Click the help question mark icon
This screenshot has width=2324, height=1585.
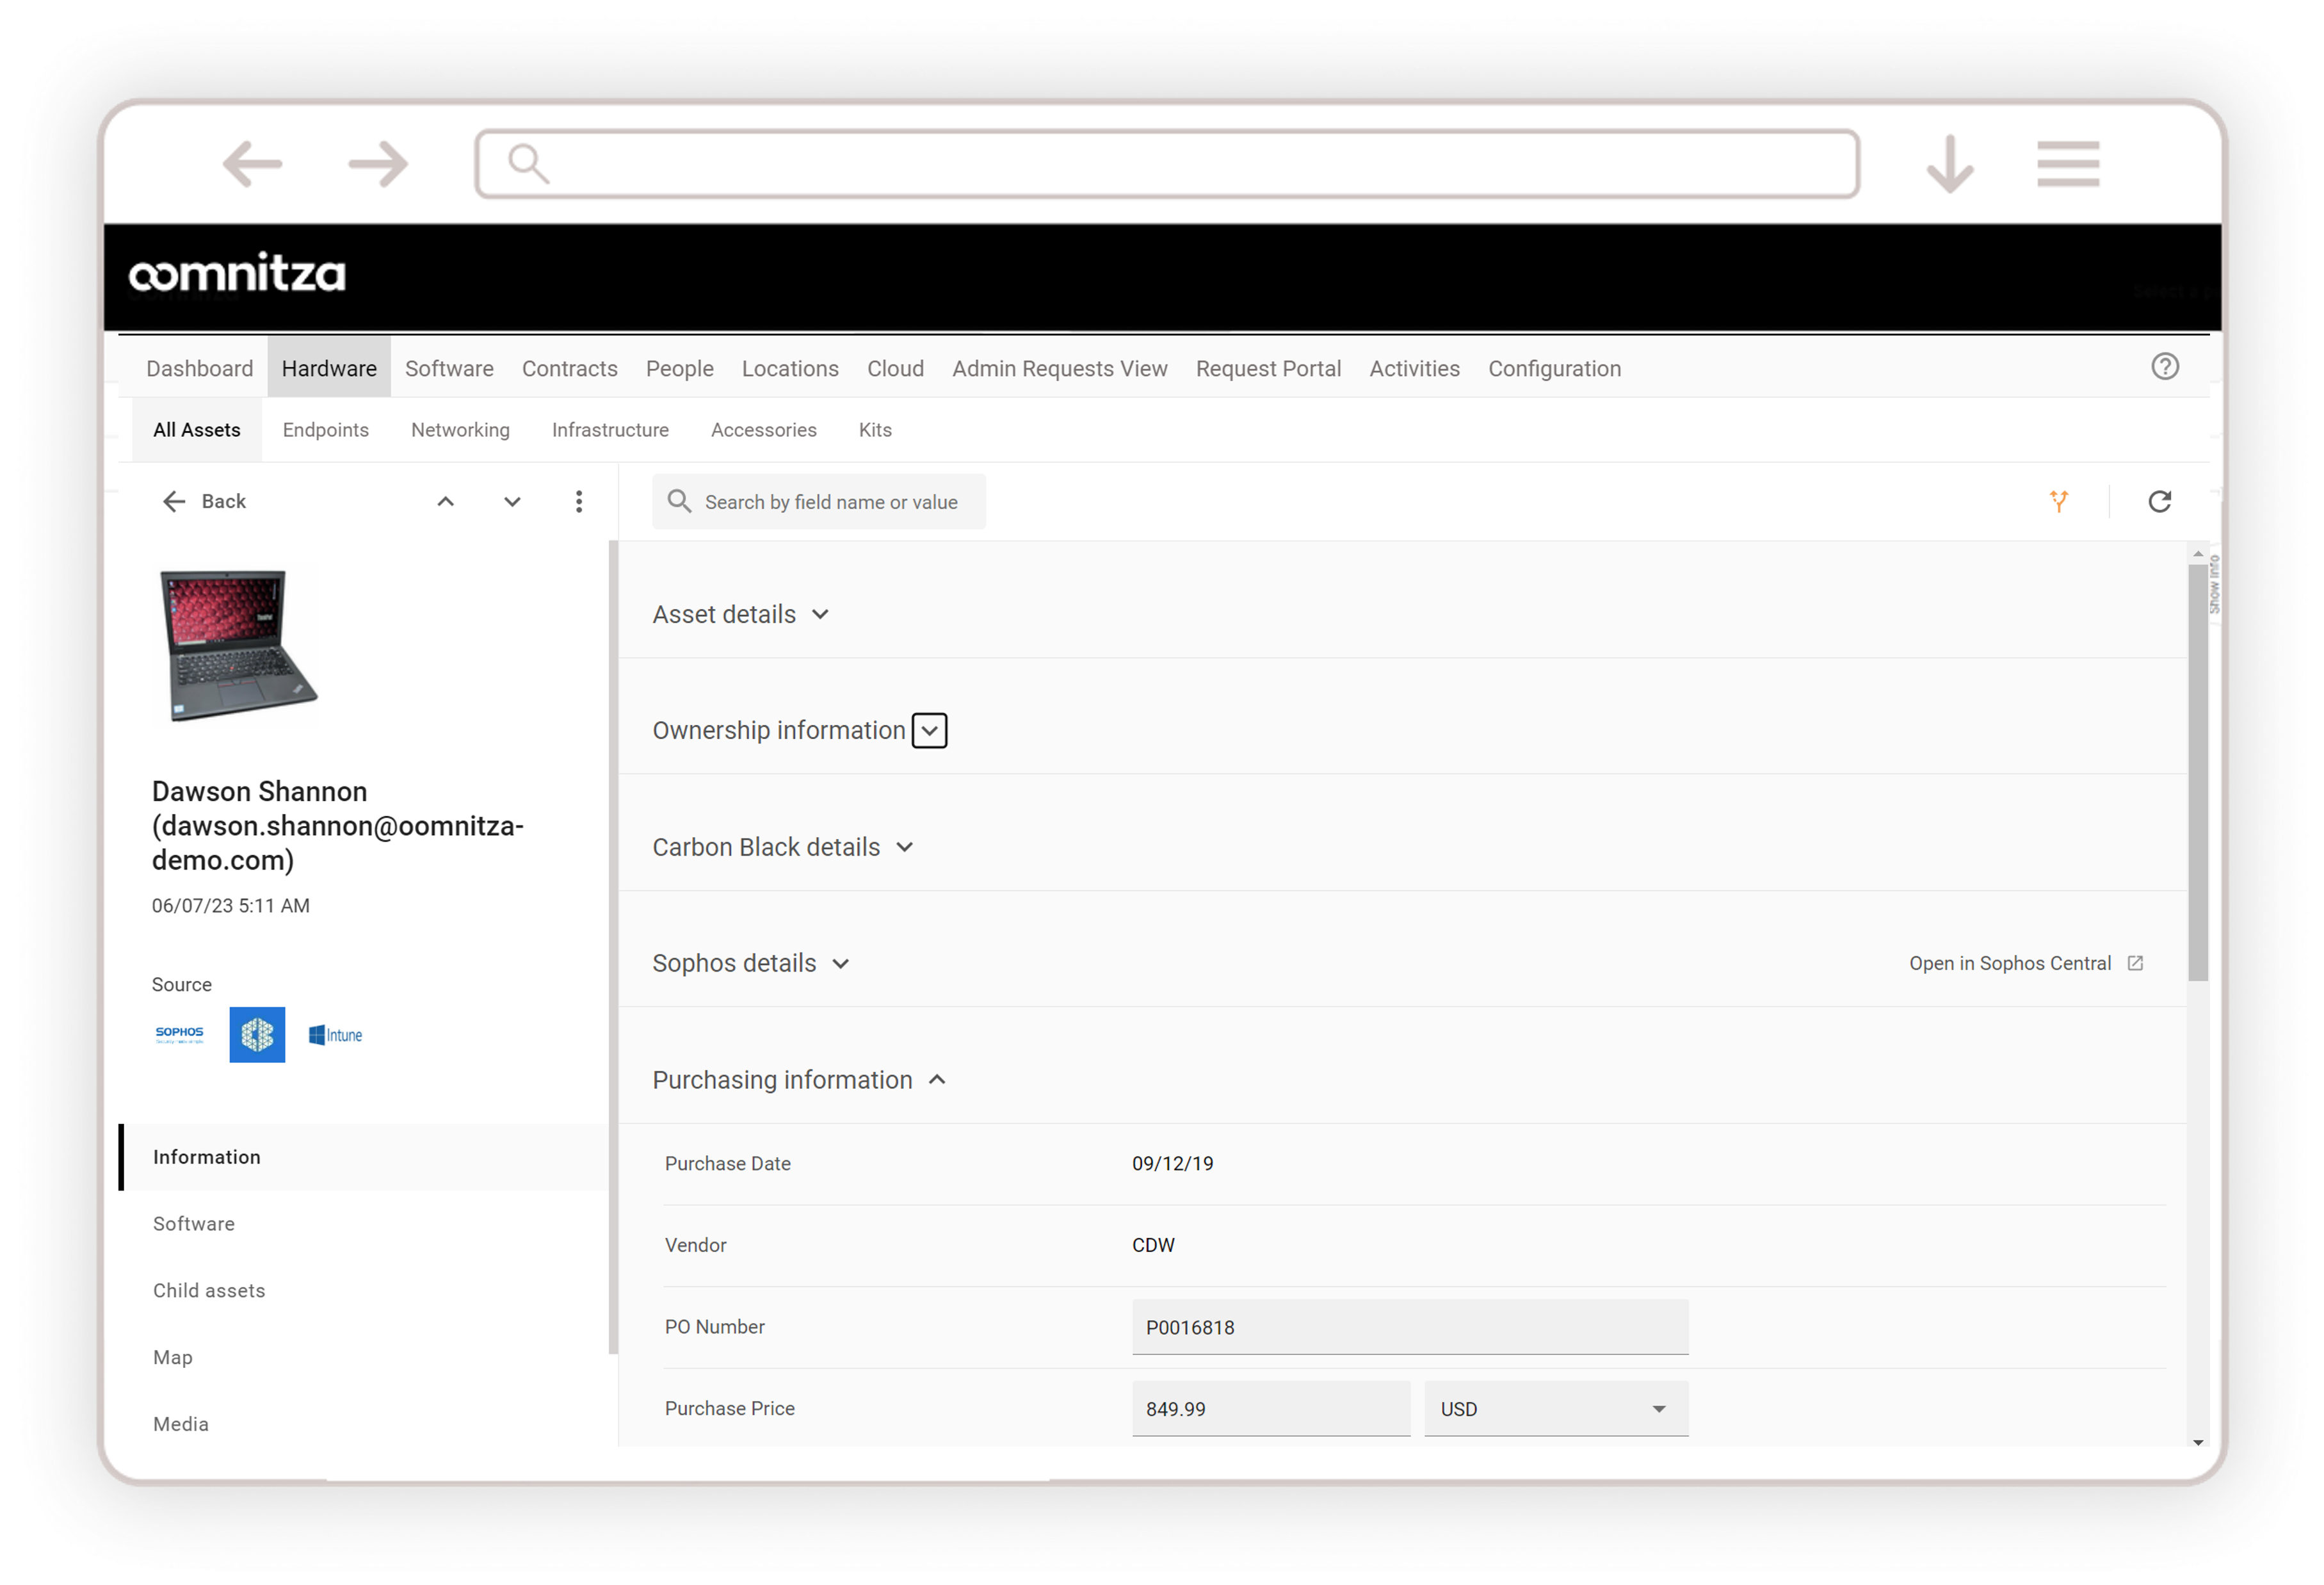[x=2164, y=367]
